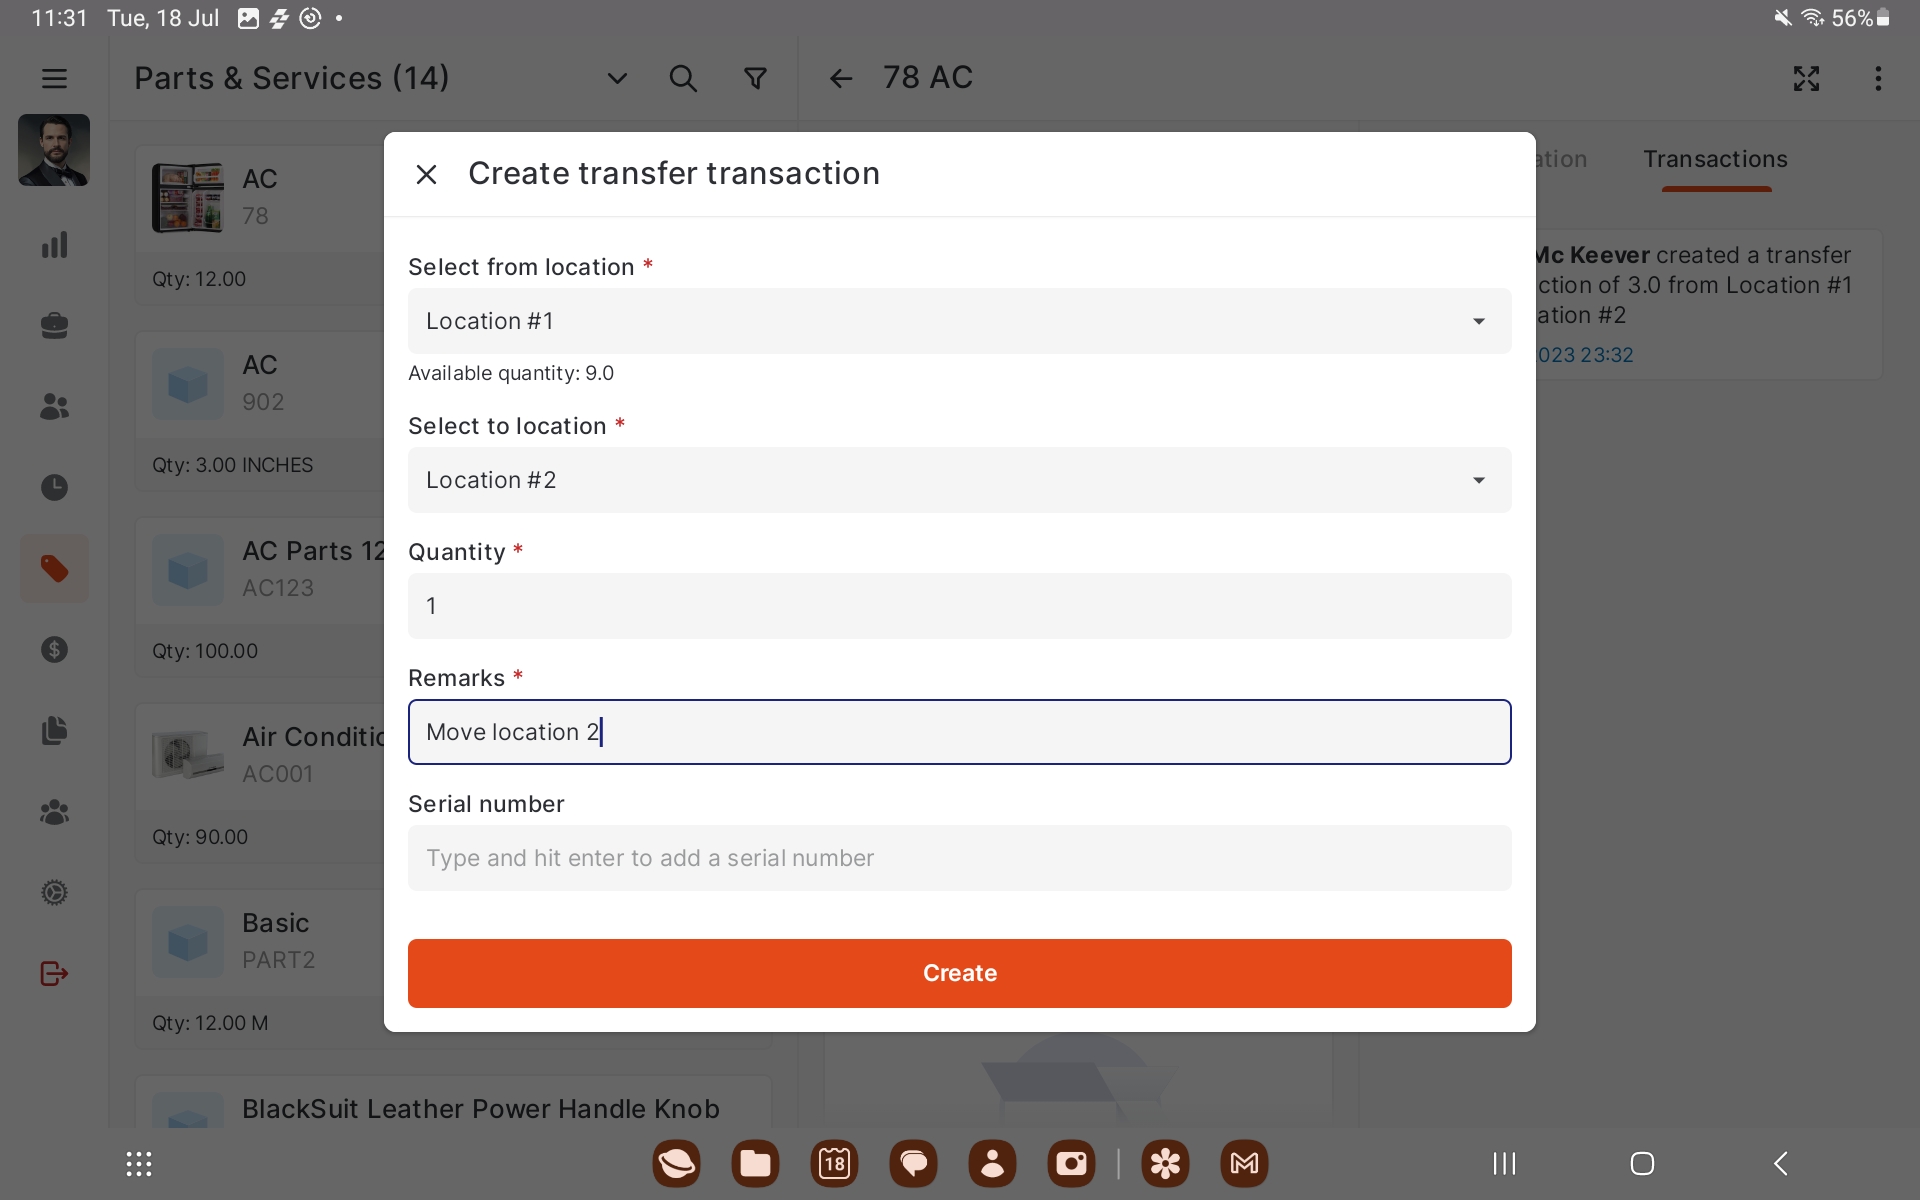Open the tag icon in sidebar

pos(54,568)
